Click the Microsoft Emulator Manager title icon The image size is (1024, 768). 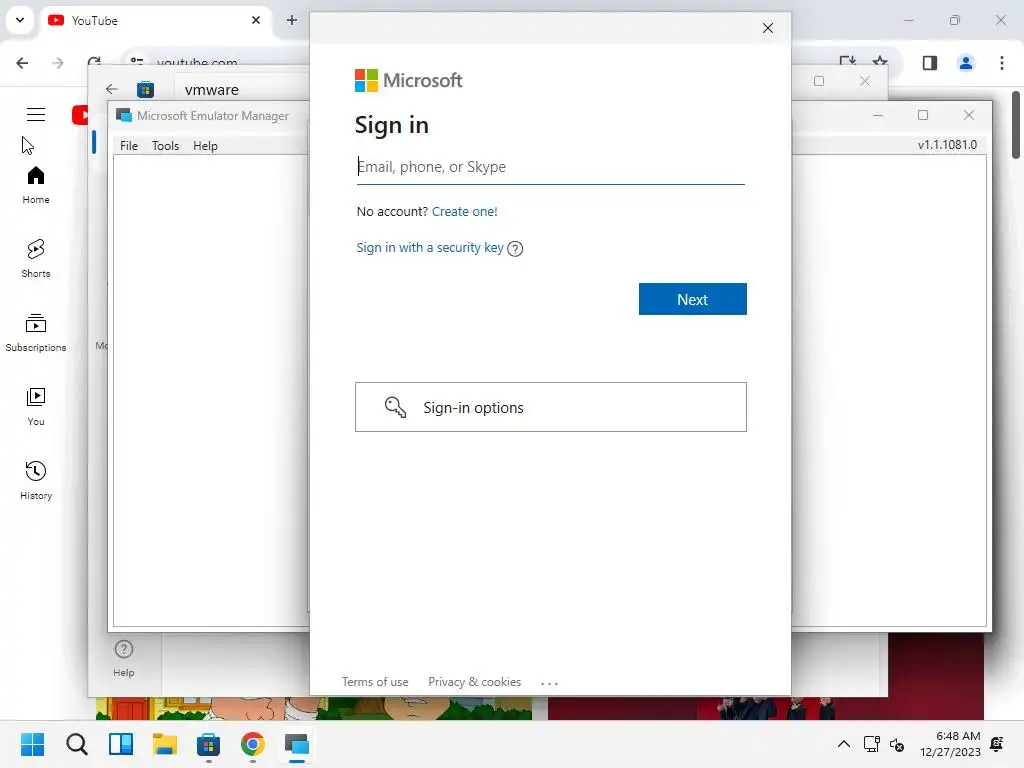(x=123, y=116)
